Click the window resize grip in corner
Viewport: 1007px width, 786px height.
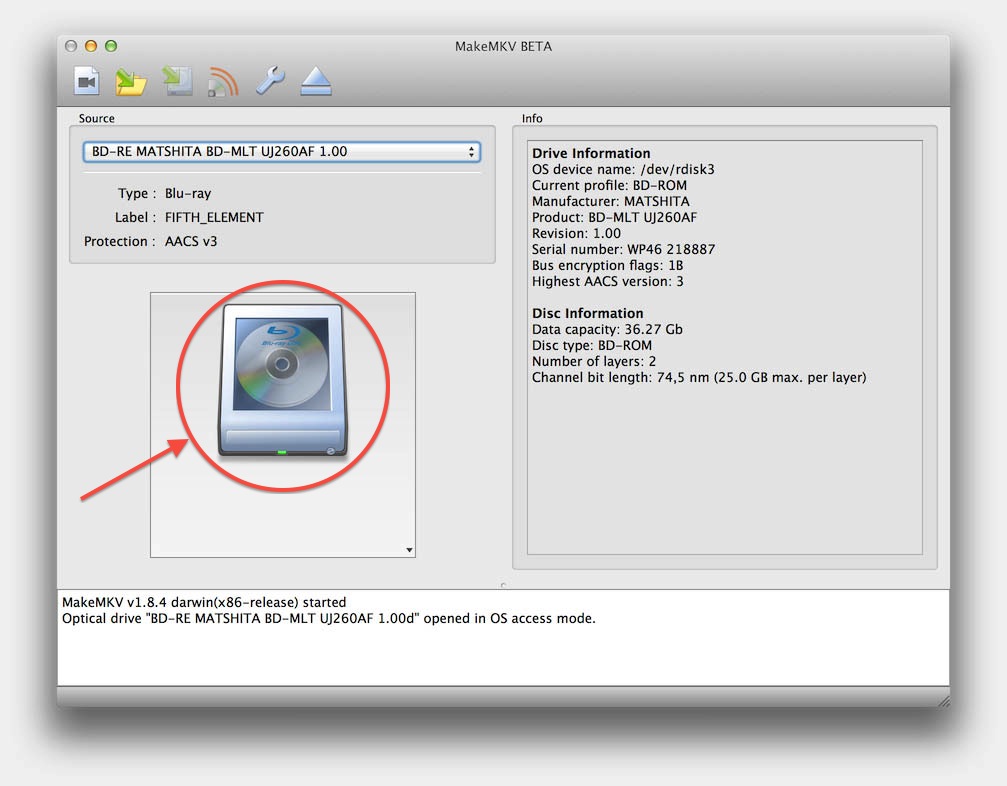(943, 701)
